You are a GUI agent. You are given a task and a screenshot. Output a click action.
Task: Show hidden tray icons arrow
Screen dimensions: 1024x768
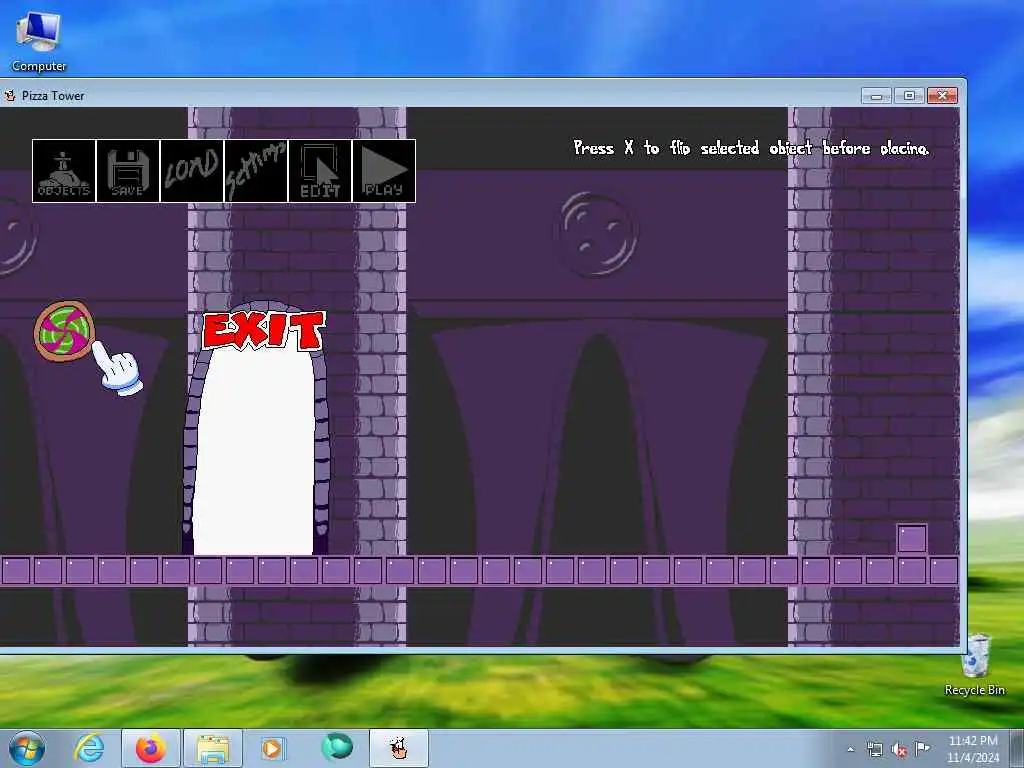coord(850,749)
